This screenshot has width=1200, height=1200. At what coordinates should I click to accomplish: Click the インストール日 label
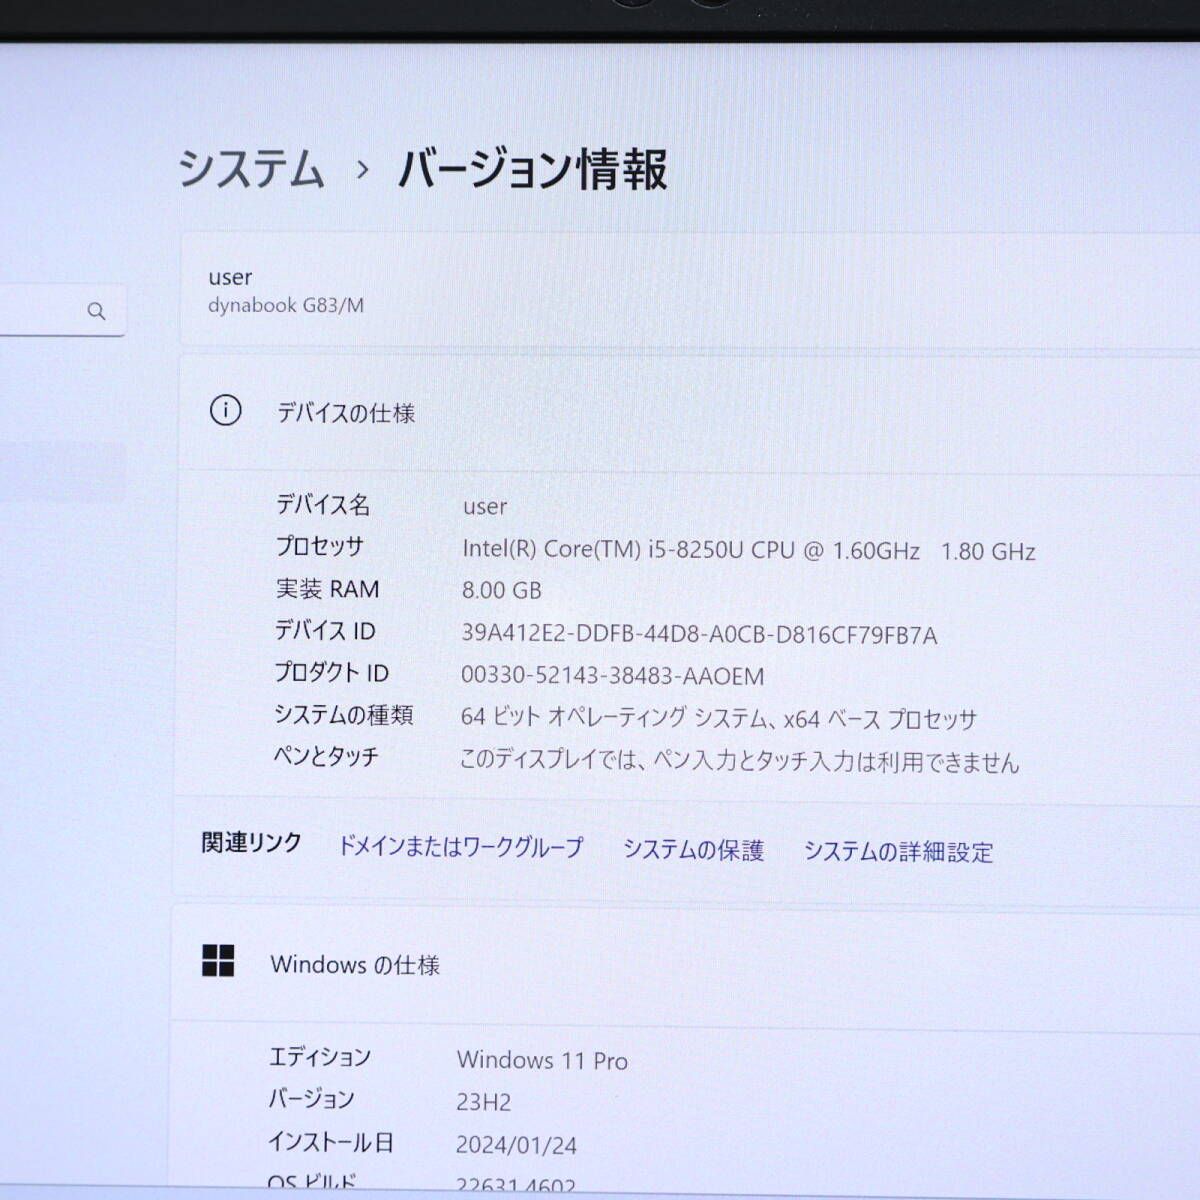331,1142
